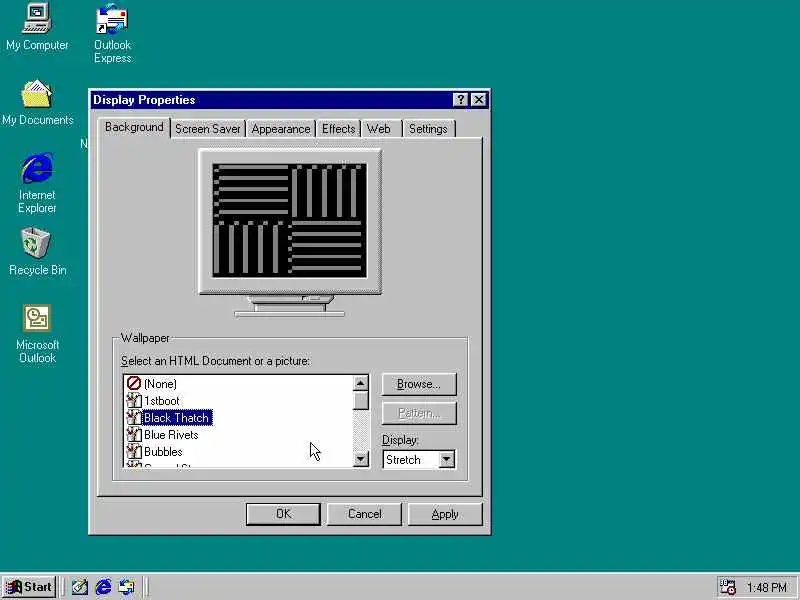The height and width of the screenshot is (600, 800).
Task: Open the Effects tab
Action: click(338, 129)
